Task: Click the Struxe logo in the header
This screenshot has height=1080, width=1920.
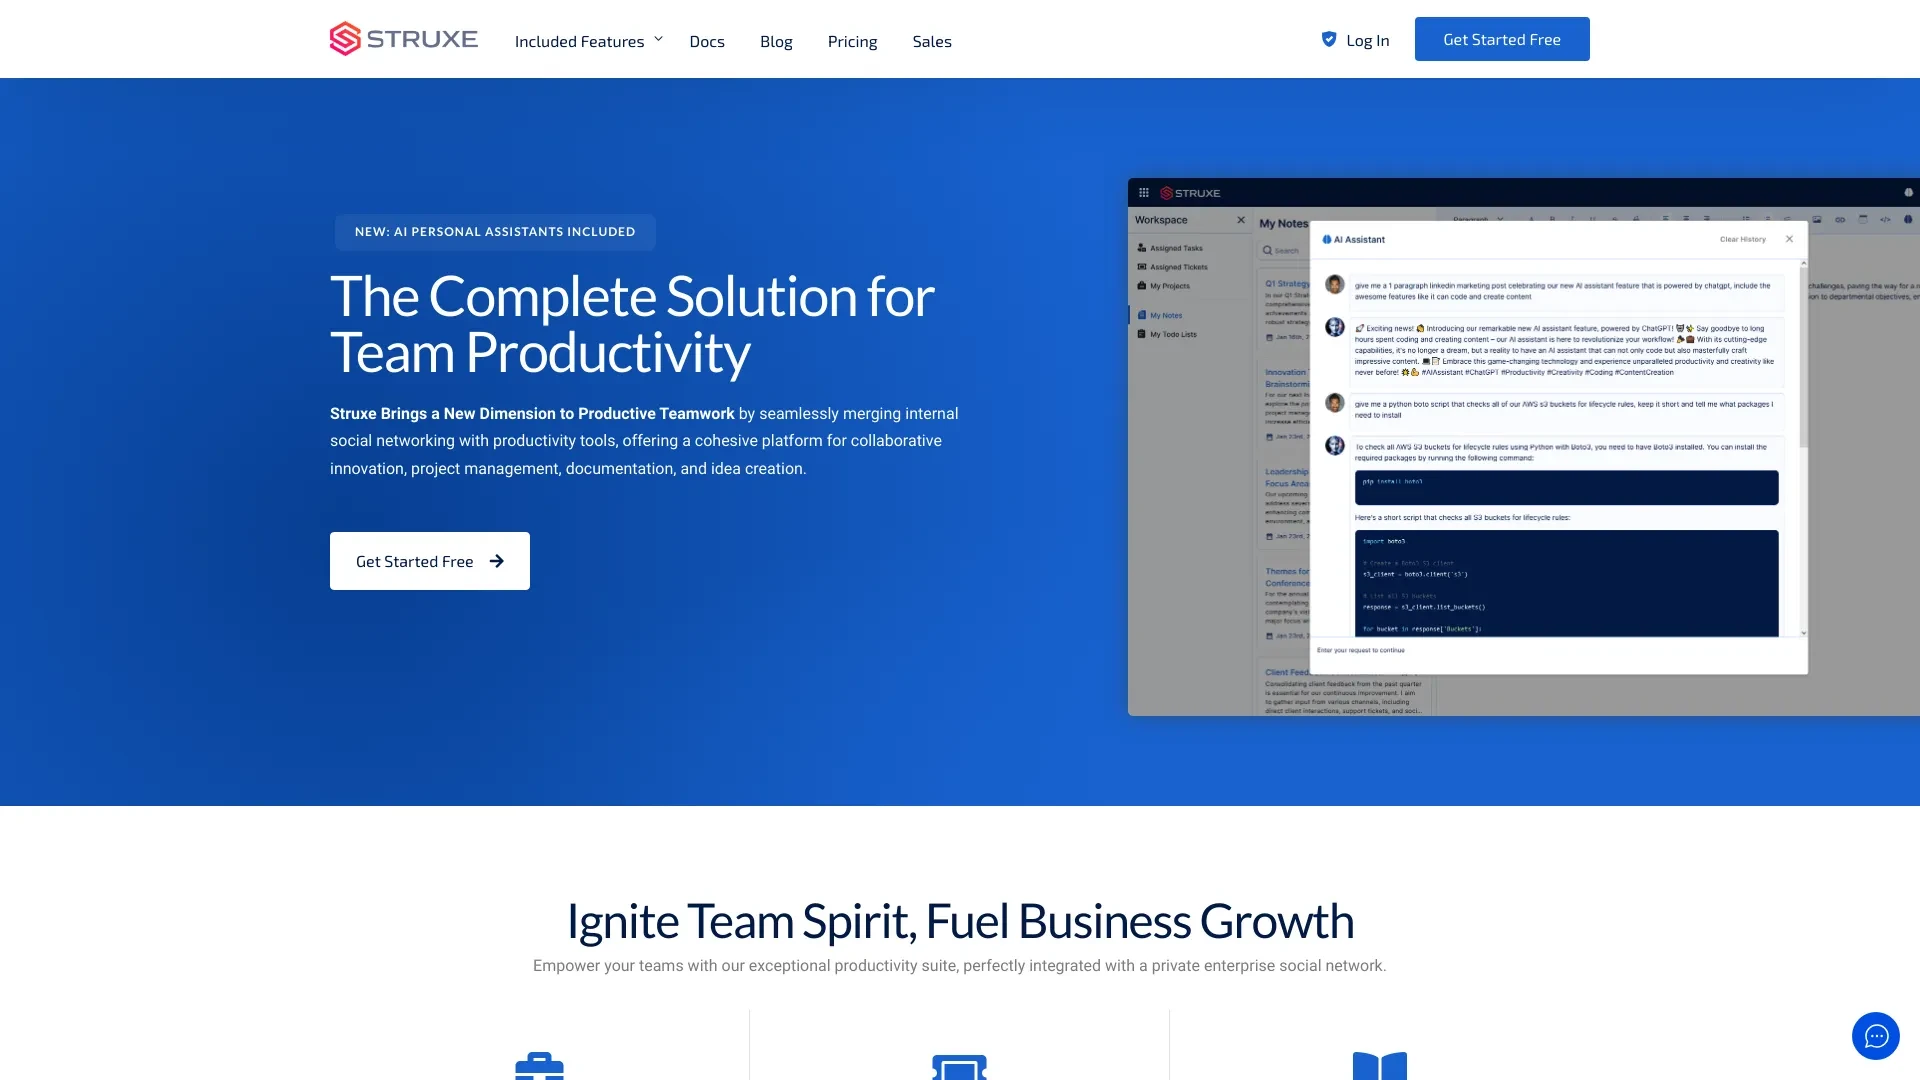Action: click(404, 38)
